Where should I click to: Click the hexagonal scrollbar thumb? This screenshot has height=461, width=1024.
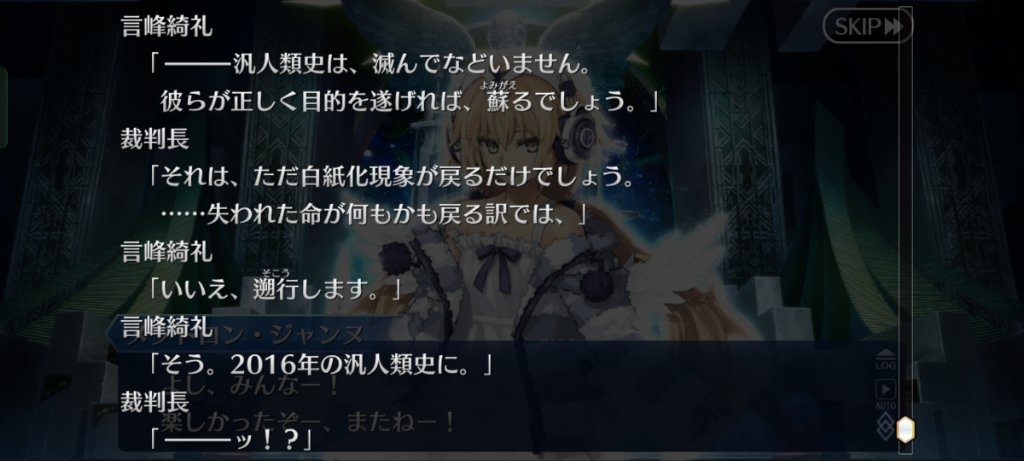click(905, 429)
